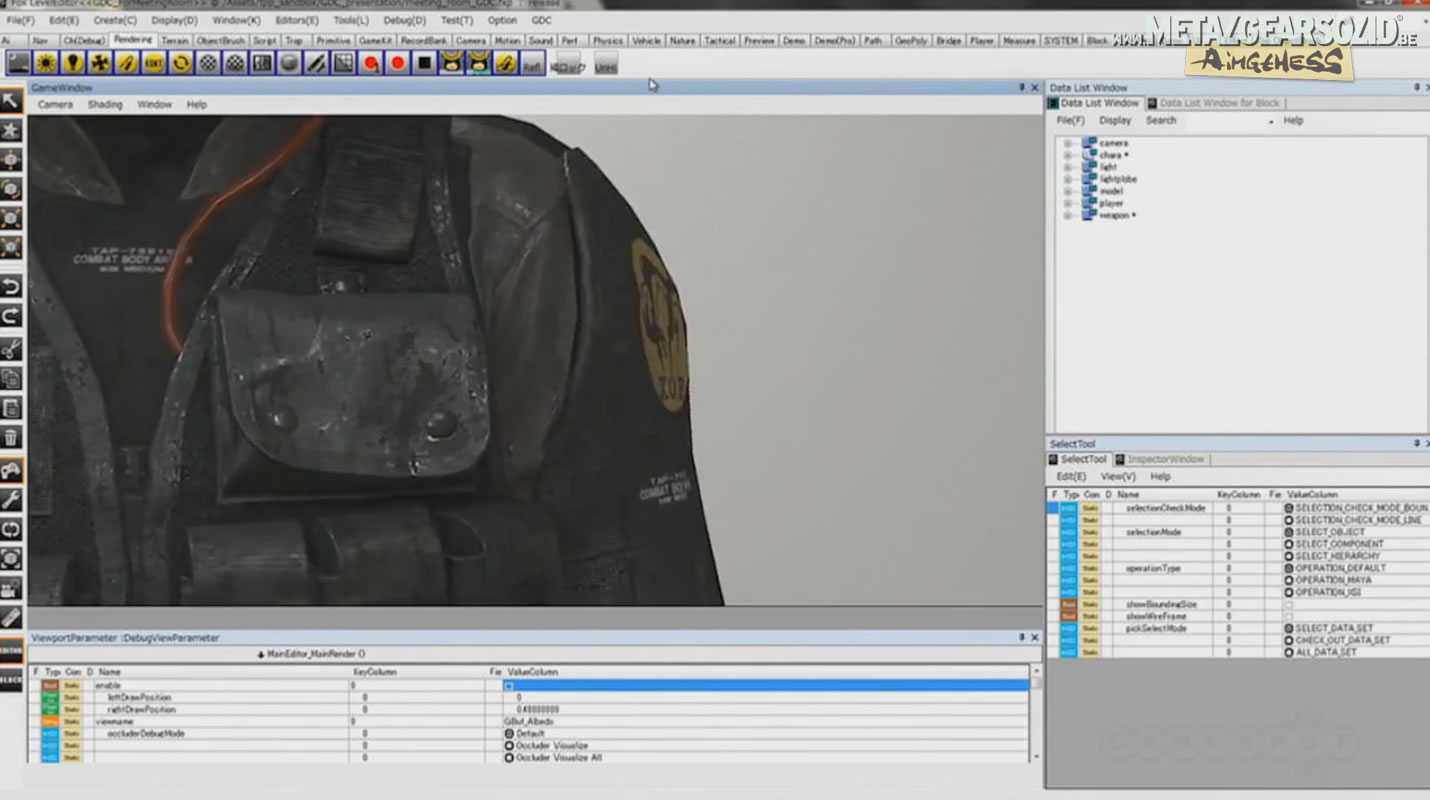
Task: Select the OPERATION_XSI radio option
Action: 1290,592
